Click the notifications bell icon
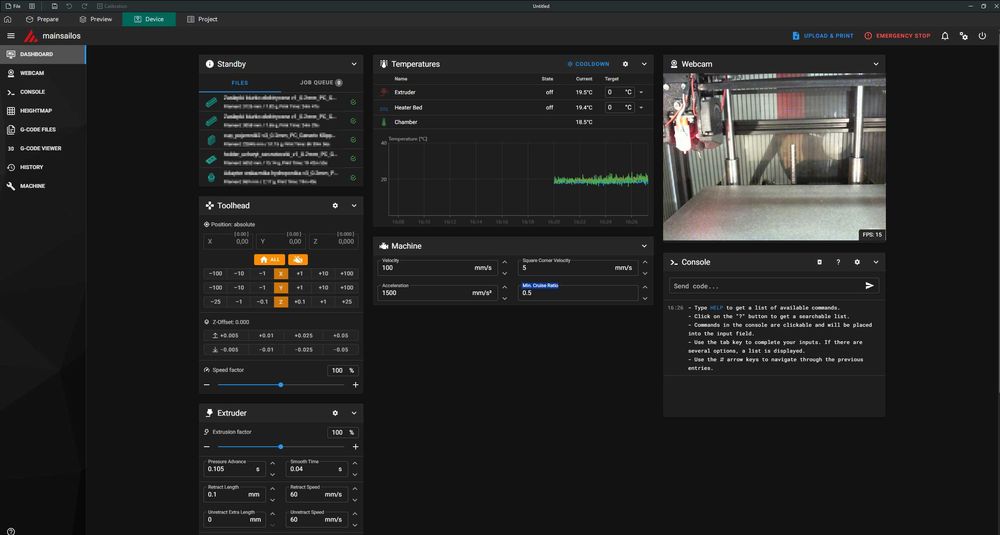 click(x=947, y=36)
